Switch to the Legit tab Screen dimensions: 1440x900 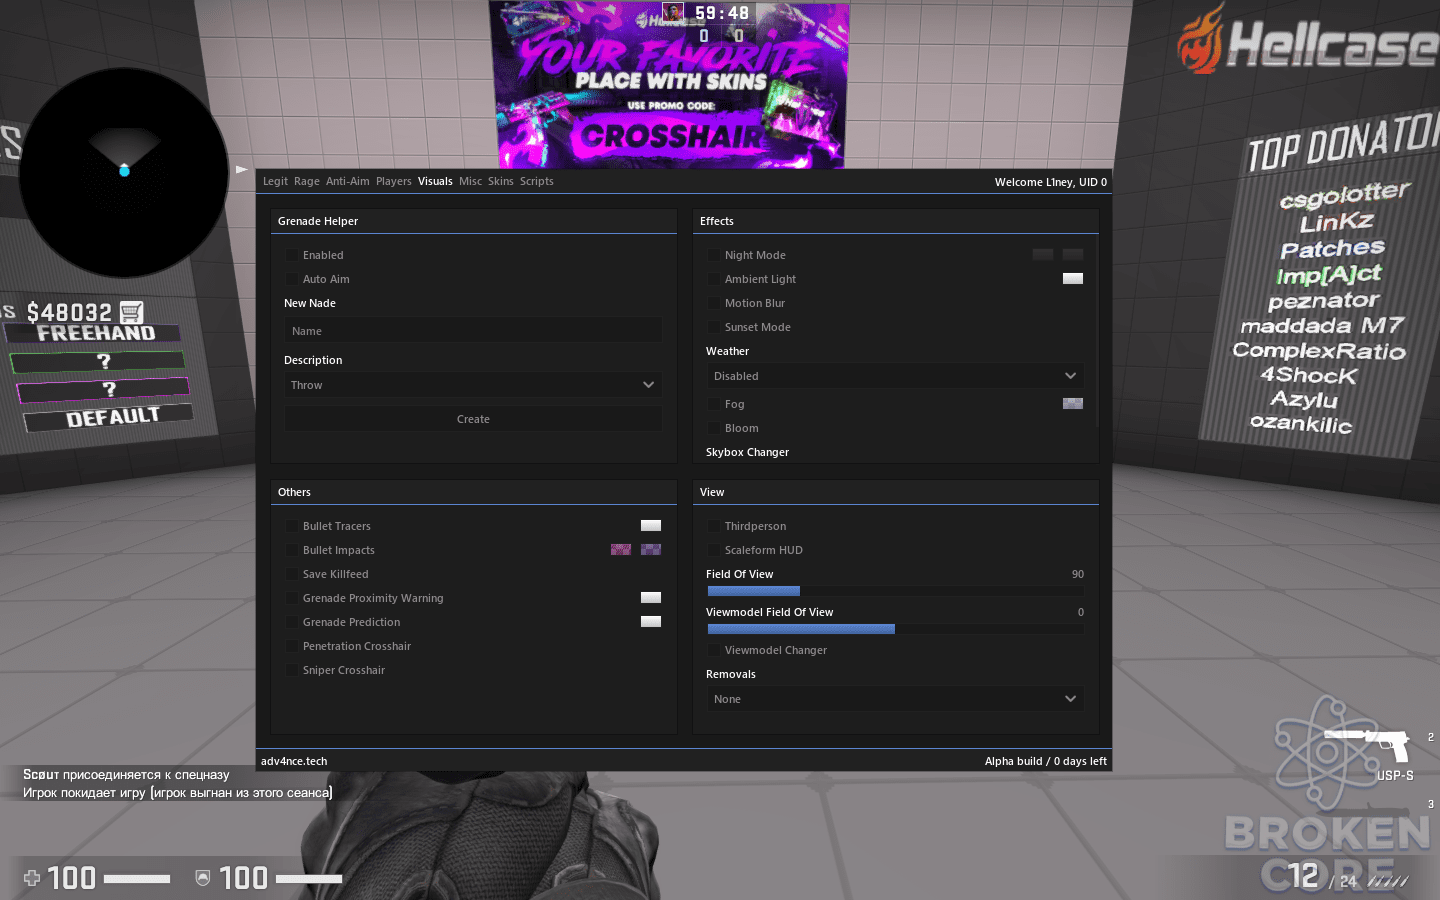275,181
